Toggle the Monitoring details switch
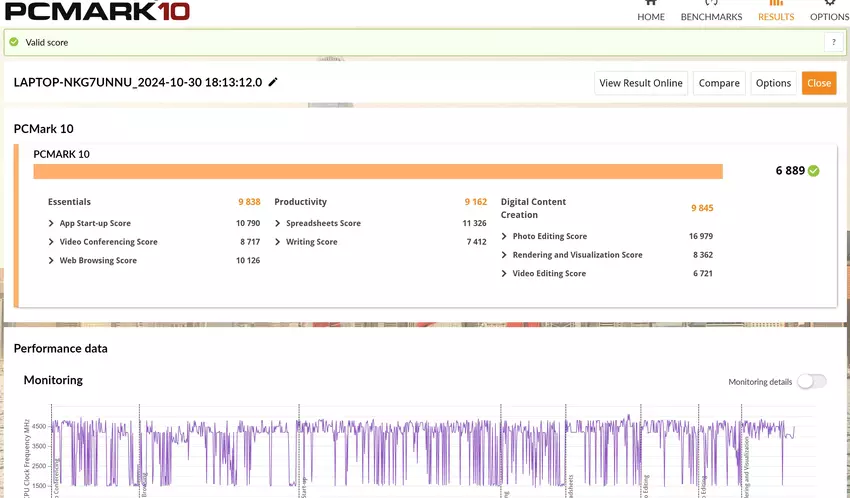This screenshot has height=498, width=850. point(811,381)
